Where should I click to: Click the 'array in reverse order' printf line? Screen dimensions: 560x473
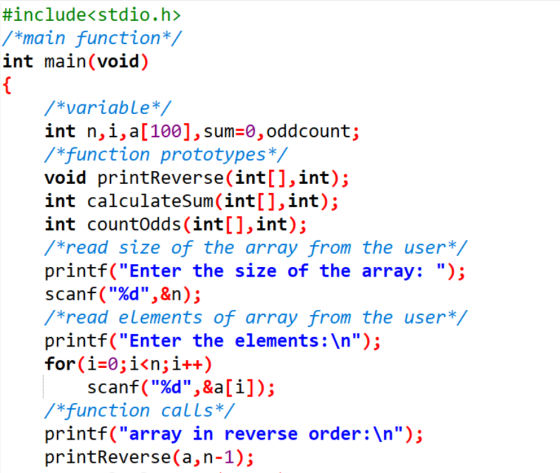(x=234, y=434)
